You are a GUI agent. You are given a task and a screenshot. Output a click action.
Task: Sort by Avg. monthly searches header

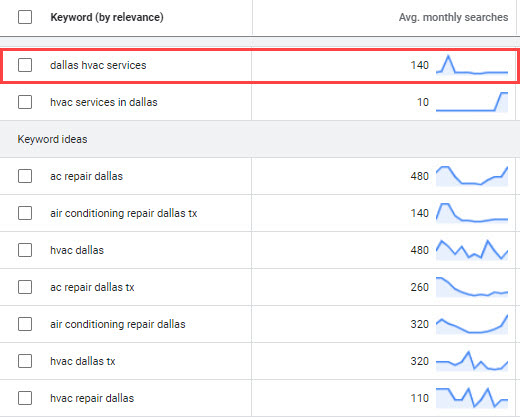[x=453, y=17]
